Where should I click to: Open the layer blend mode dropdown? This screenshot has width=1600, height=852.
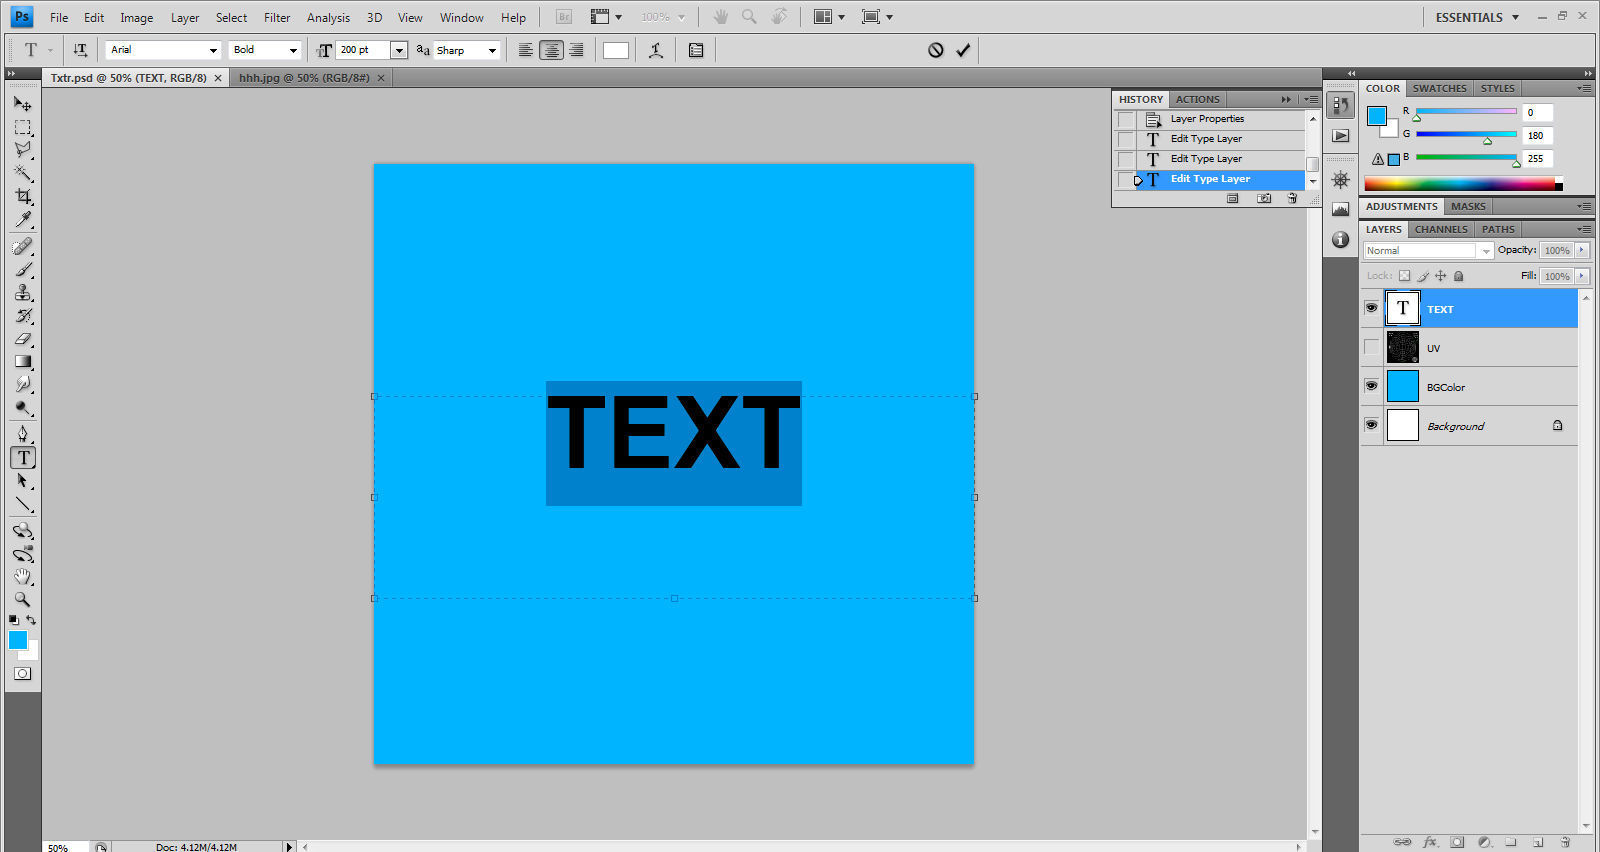tap(1429, 251)
